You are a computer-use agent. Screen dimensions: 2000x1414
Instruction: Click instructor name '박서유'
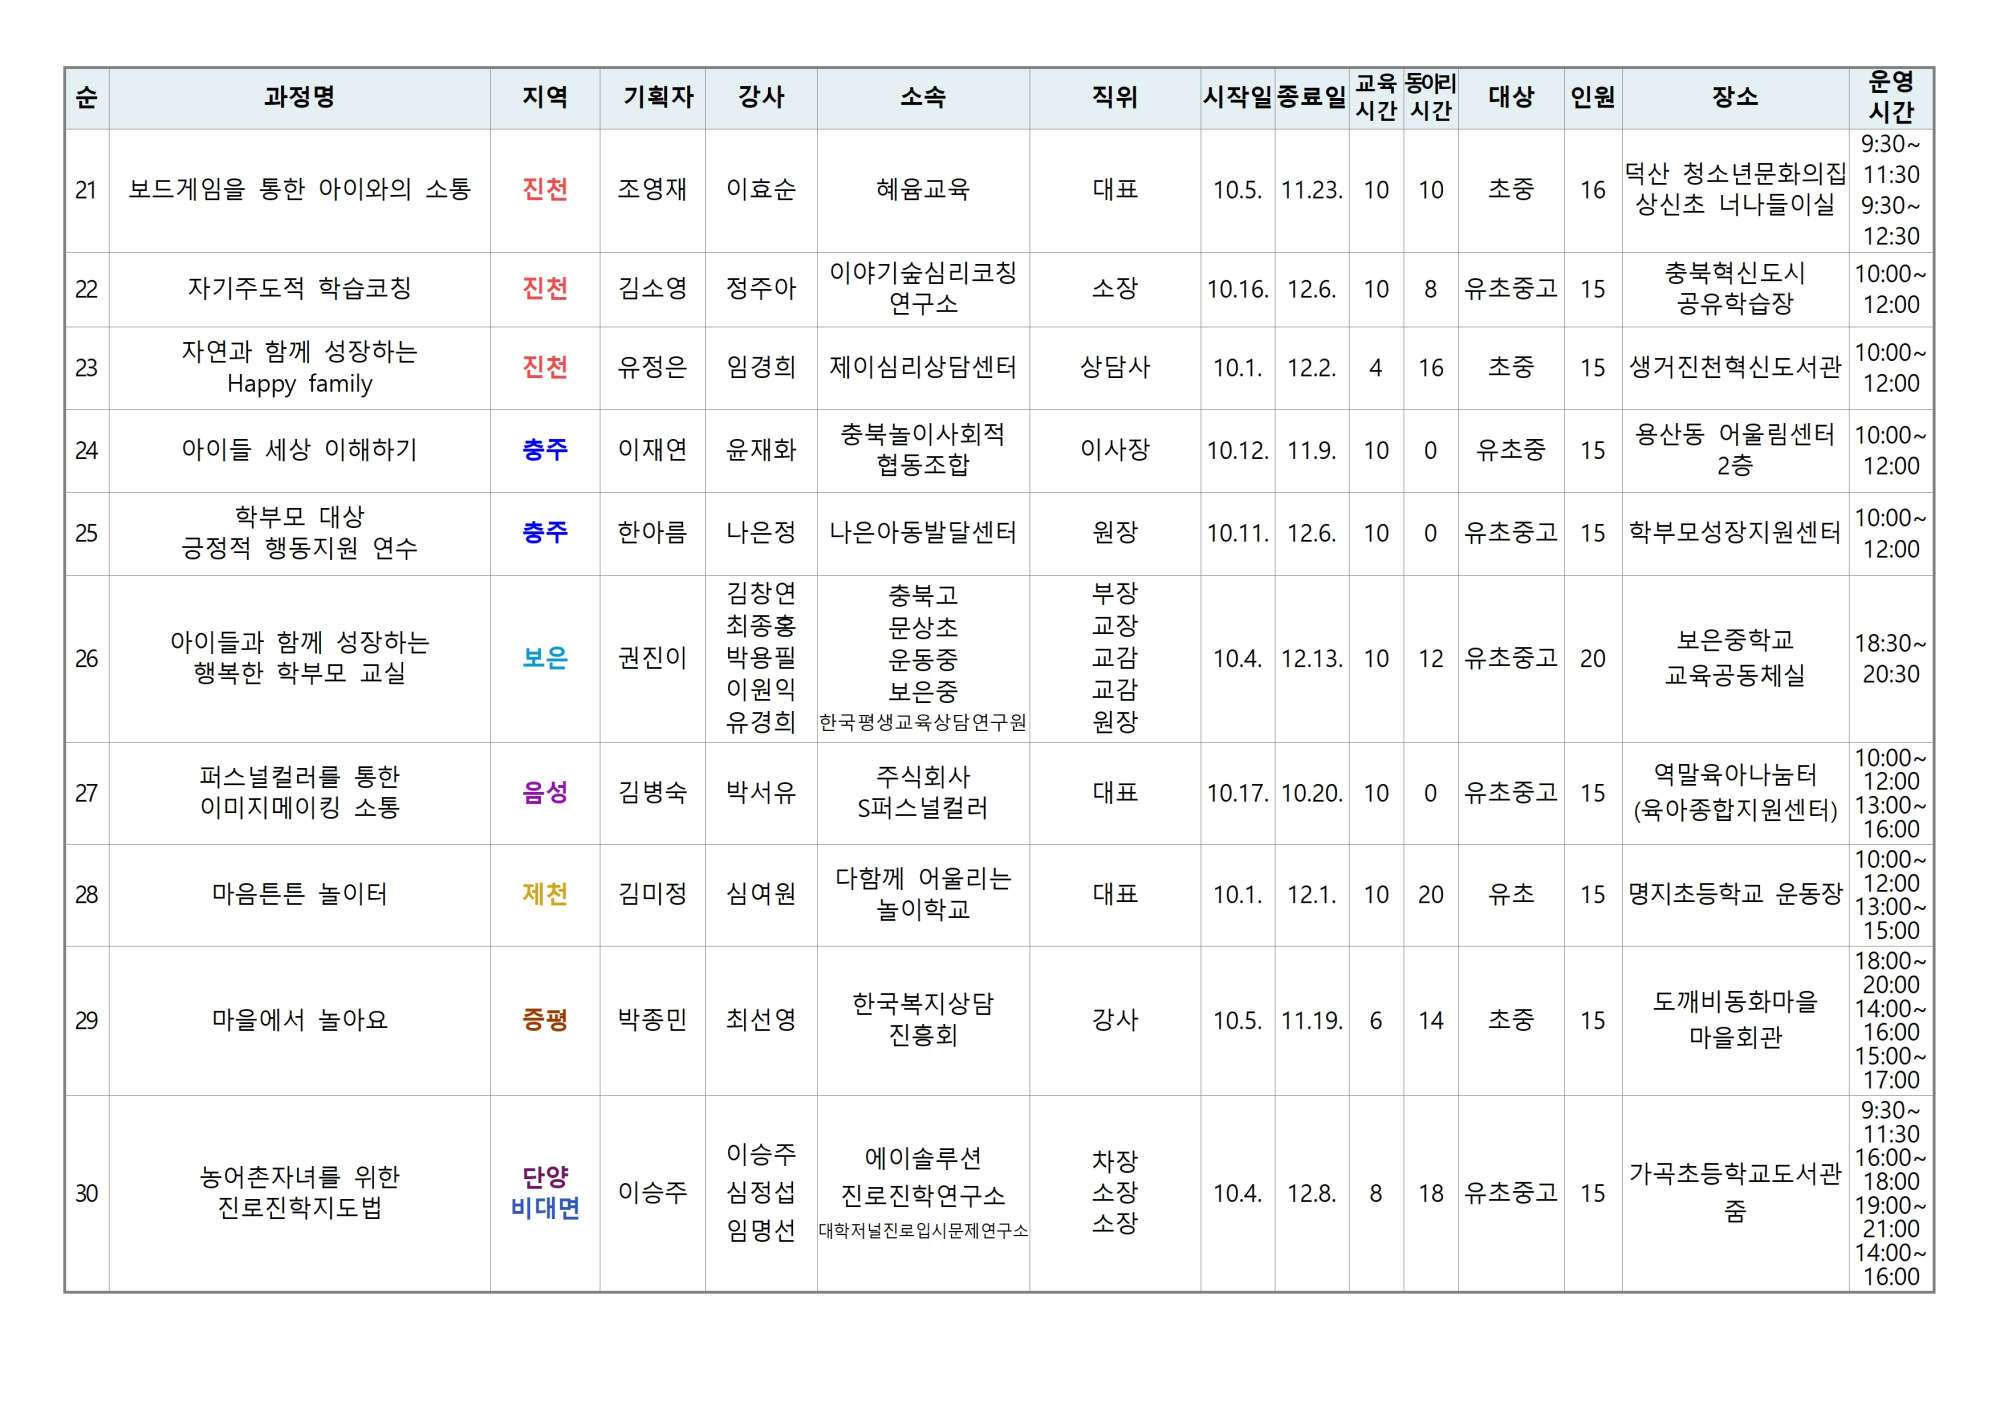point(761,793)
